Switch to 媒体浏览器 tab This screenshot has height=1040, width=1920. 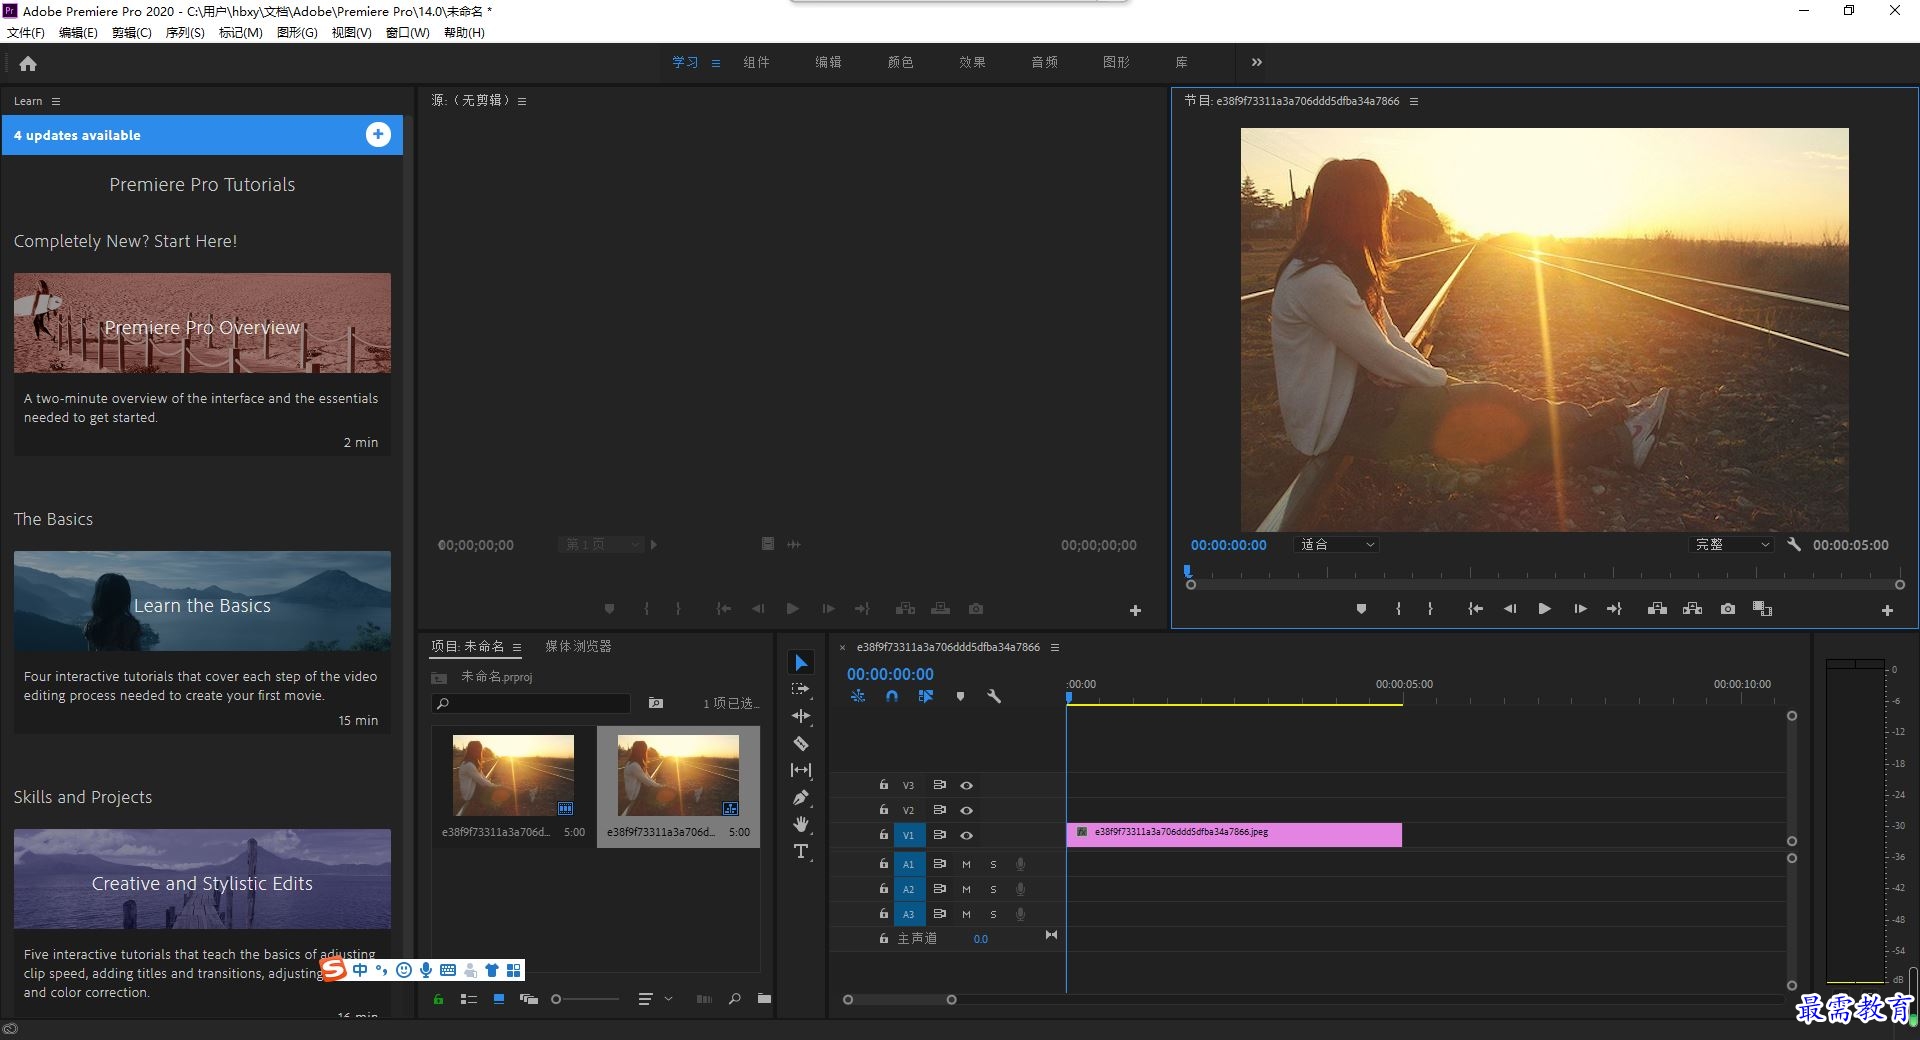click(x=578, y=647)
